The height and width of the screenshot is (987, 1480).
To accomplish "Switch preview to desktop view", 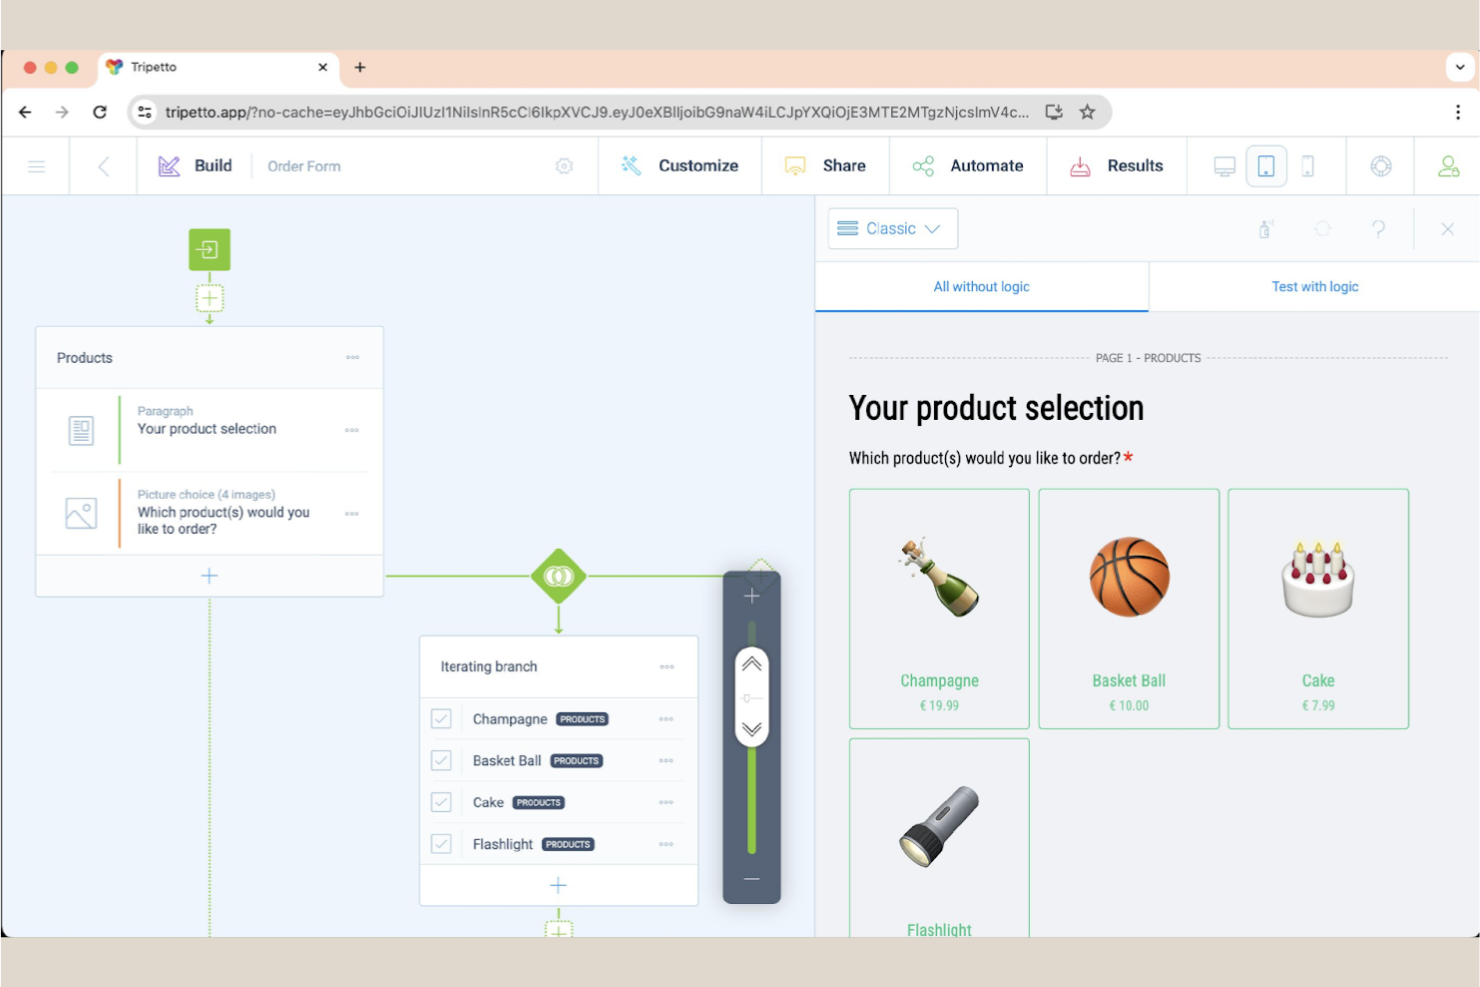I will (1224, 166).
